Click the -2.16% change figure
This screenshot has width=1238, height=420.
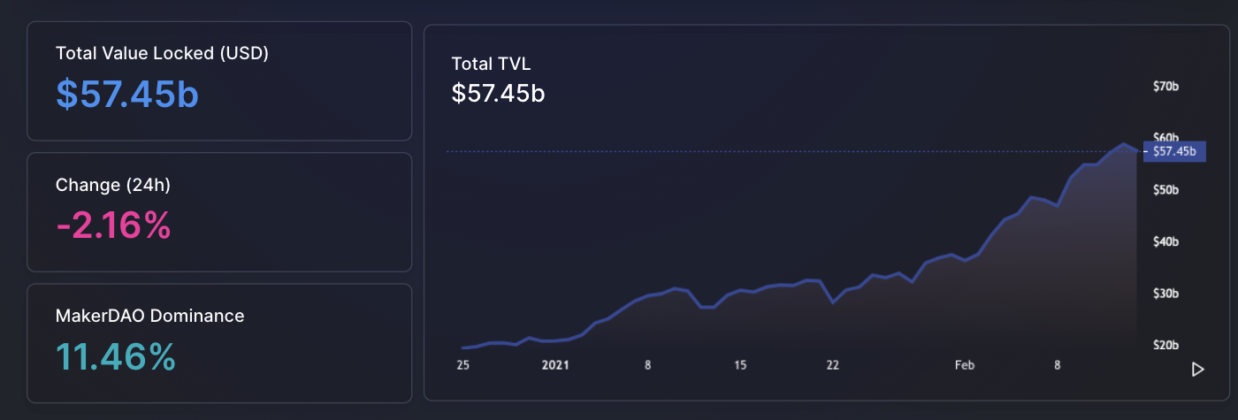pos(113,225)
